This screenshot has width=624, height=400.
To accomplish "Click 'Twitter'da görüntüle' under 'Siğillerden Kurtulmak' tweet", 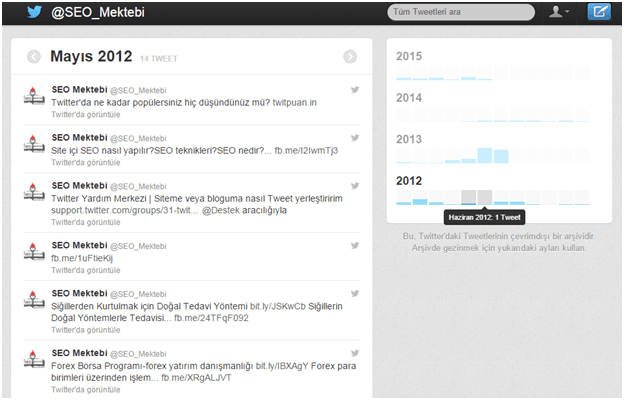I will coord(86,330).
